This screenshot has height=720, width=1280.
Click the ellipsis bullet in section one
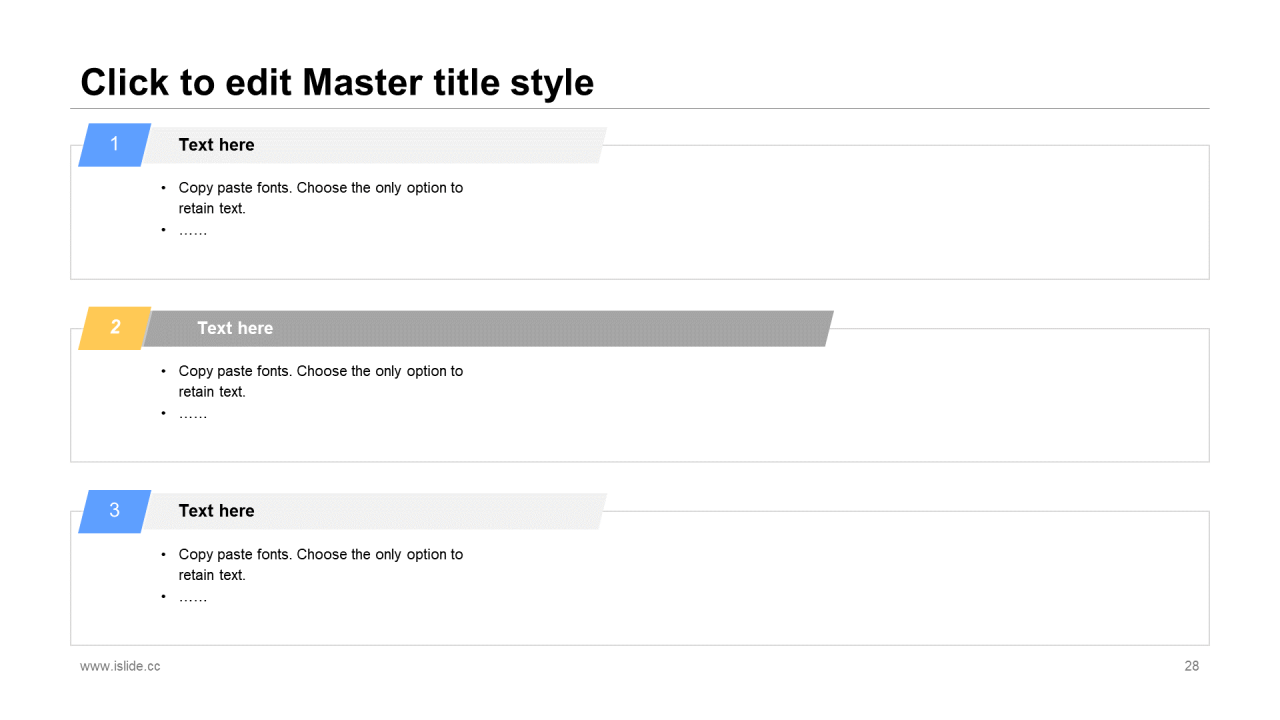coord(193,231)
